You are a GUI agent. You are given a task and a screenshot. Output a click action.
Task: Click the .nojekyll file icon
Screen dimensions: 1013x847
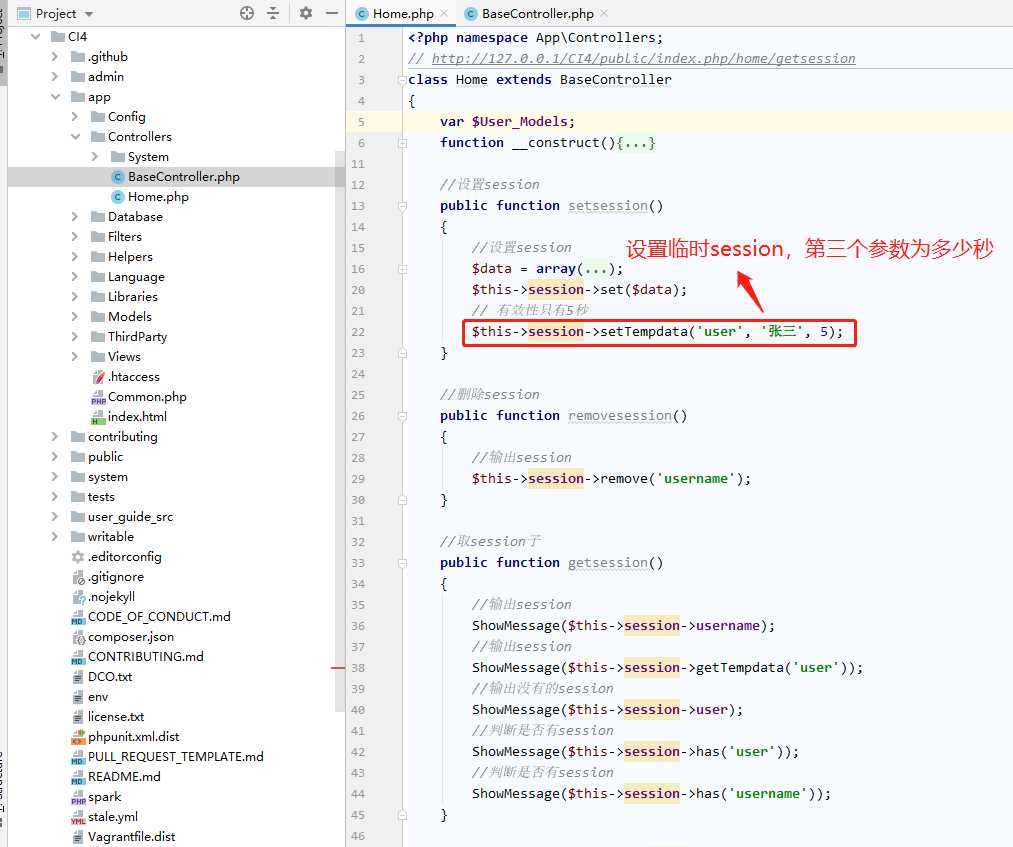78,597
